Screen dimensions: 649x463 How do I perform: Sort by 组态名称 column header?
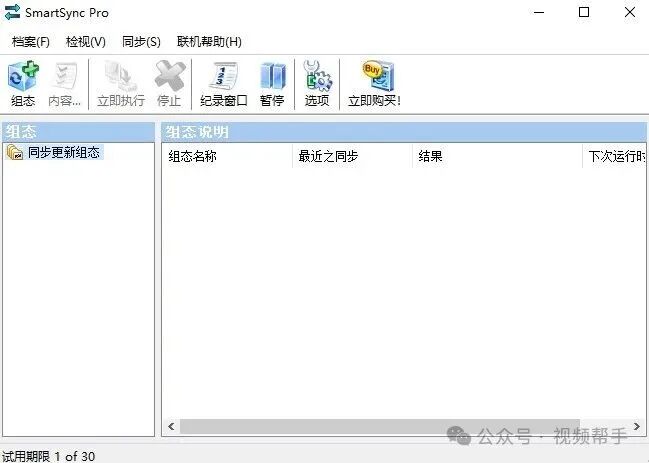point(227,156)
